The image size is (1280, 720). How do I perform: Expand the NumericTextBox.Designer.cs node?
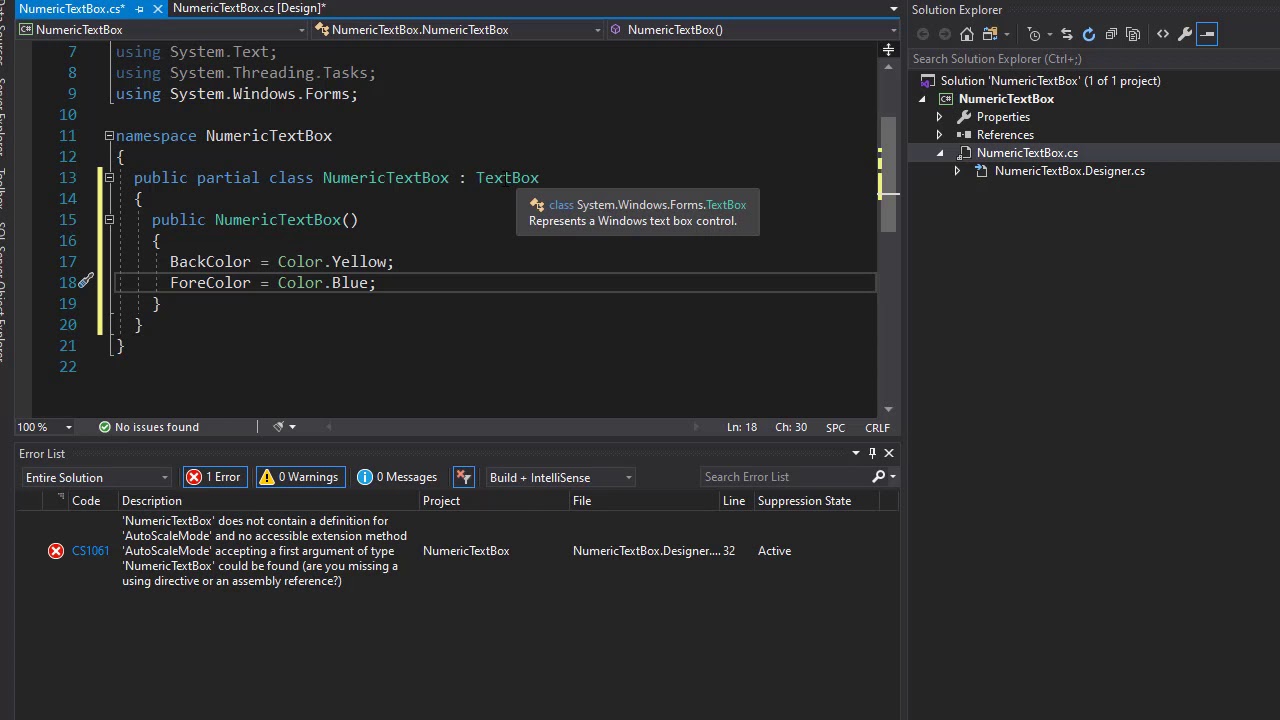pos(957,171)
